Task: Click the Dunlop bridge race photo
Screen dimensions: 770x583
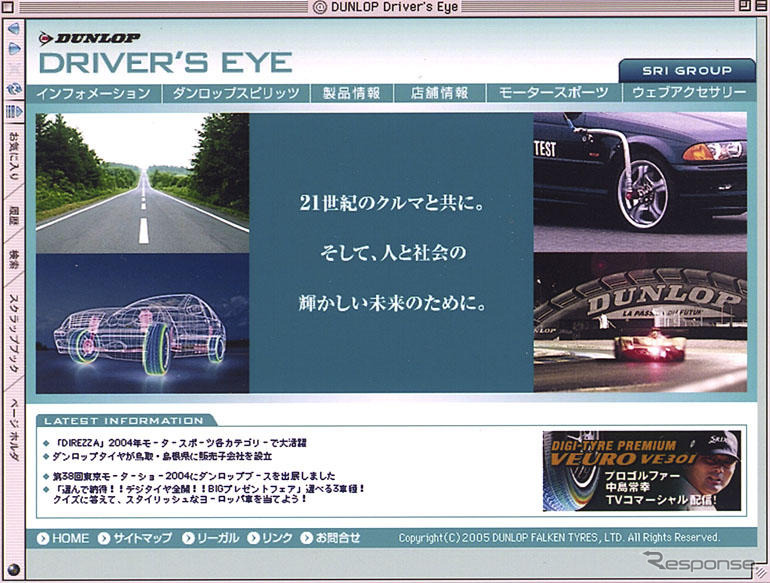Action: click(x=640, y=323)
